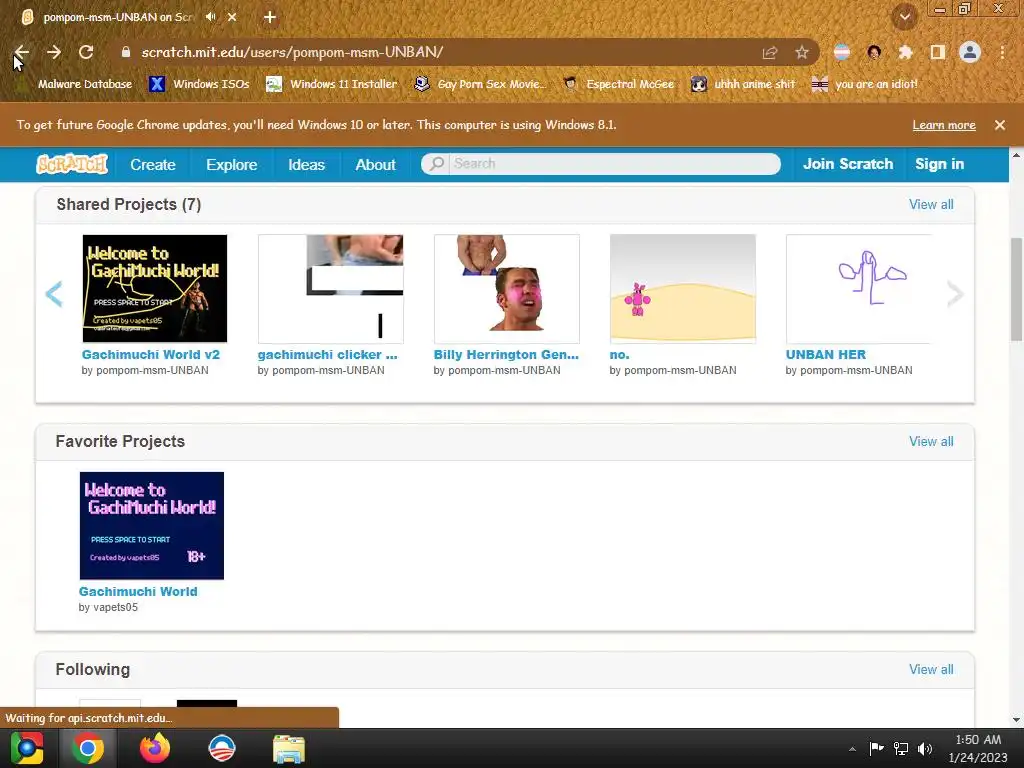Dismiss the Chrome update notification banner
Viewport: 1024px width, 768px height.
pyautogui.click(x=1000, y=125)
